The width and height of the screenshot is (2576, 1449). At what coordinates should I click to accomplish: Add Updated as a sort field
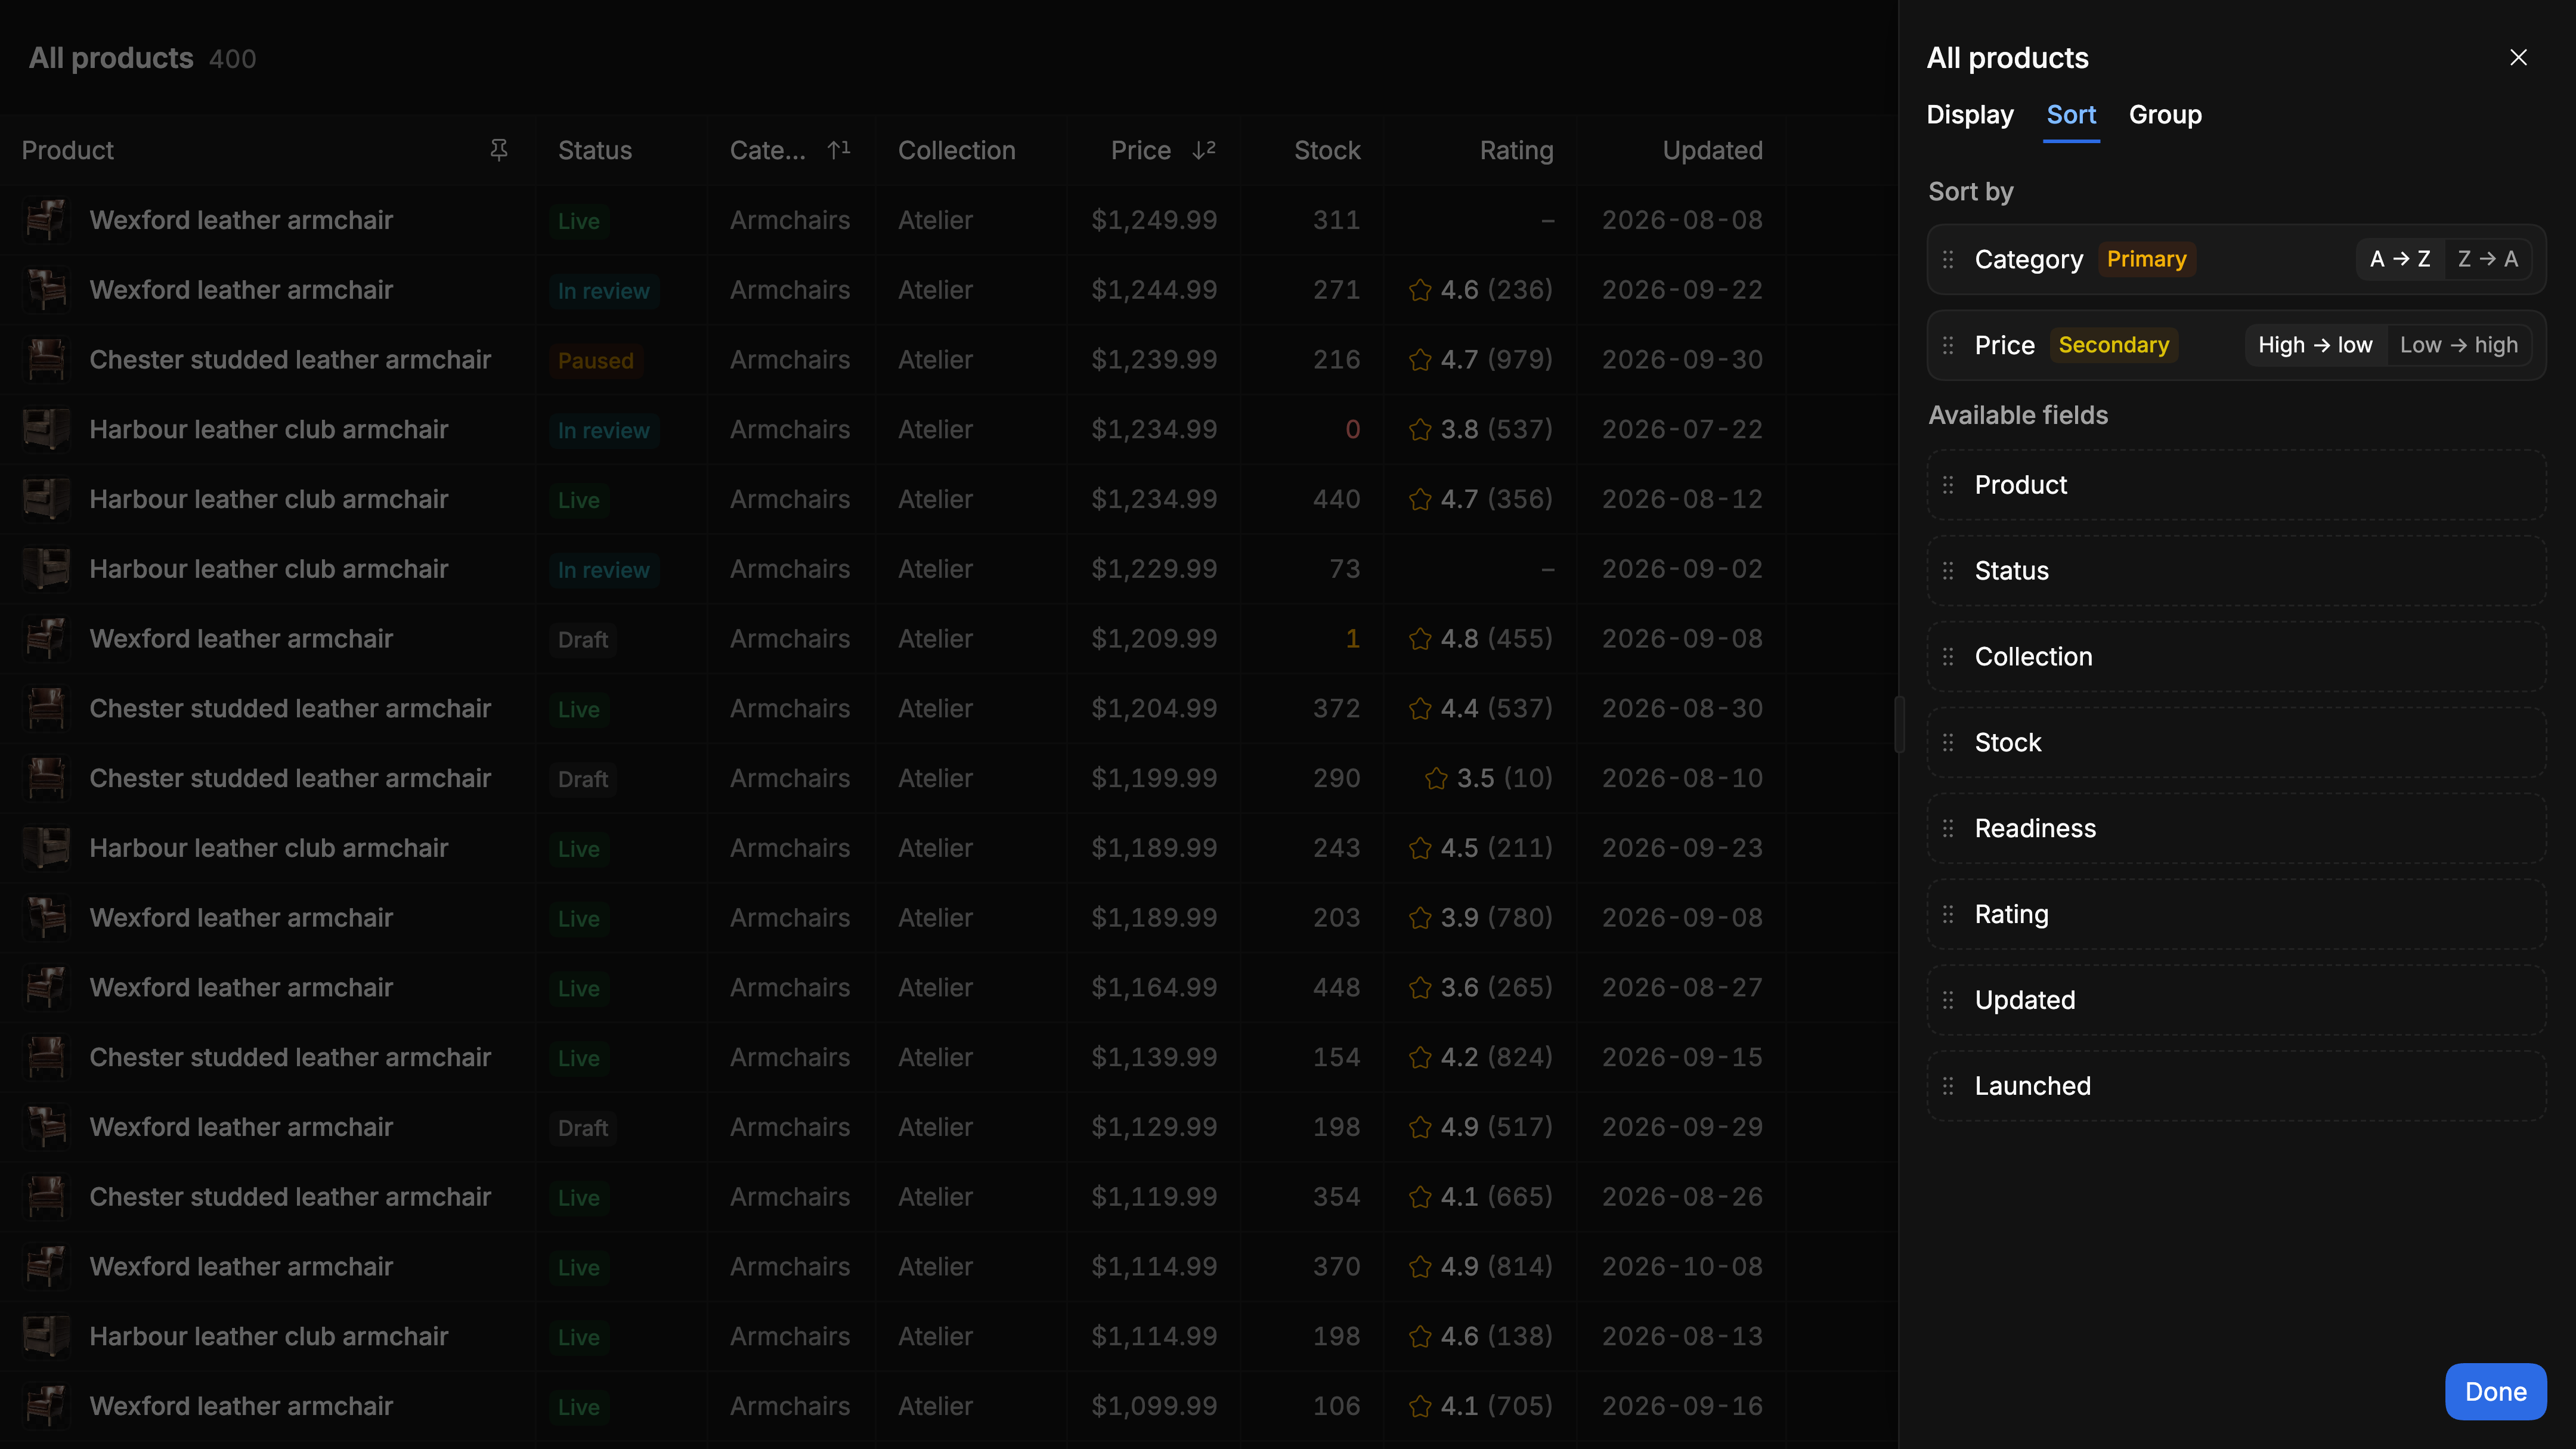point(2236,1001)
